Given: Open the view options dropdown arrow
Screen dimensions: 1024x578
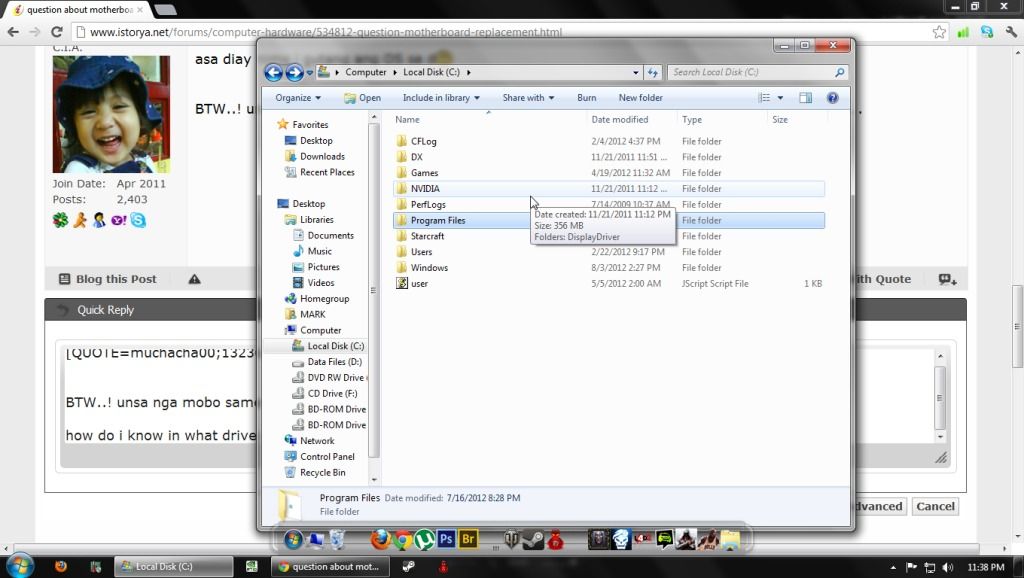Looking at the screenshot, I should pos(780,98).
